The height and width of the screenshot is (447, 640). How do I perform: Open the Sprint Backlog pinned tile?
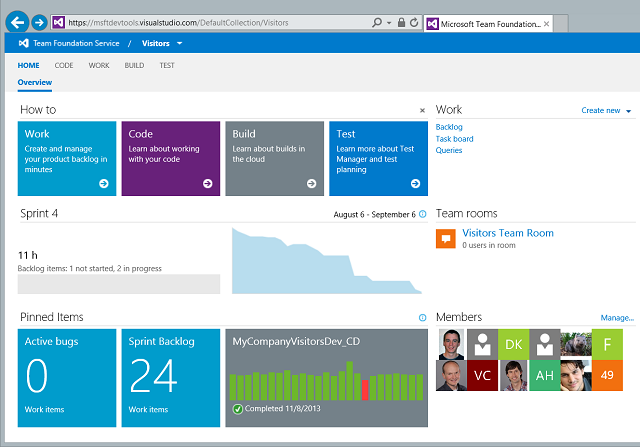tap(171, 378)
